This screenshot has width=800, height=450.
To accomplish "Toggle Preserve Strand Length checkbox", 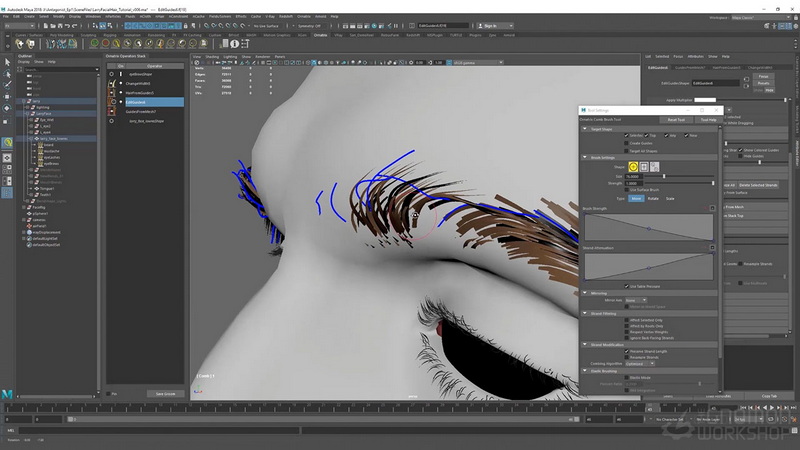I will click(627, 351).
